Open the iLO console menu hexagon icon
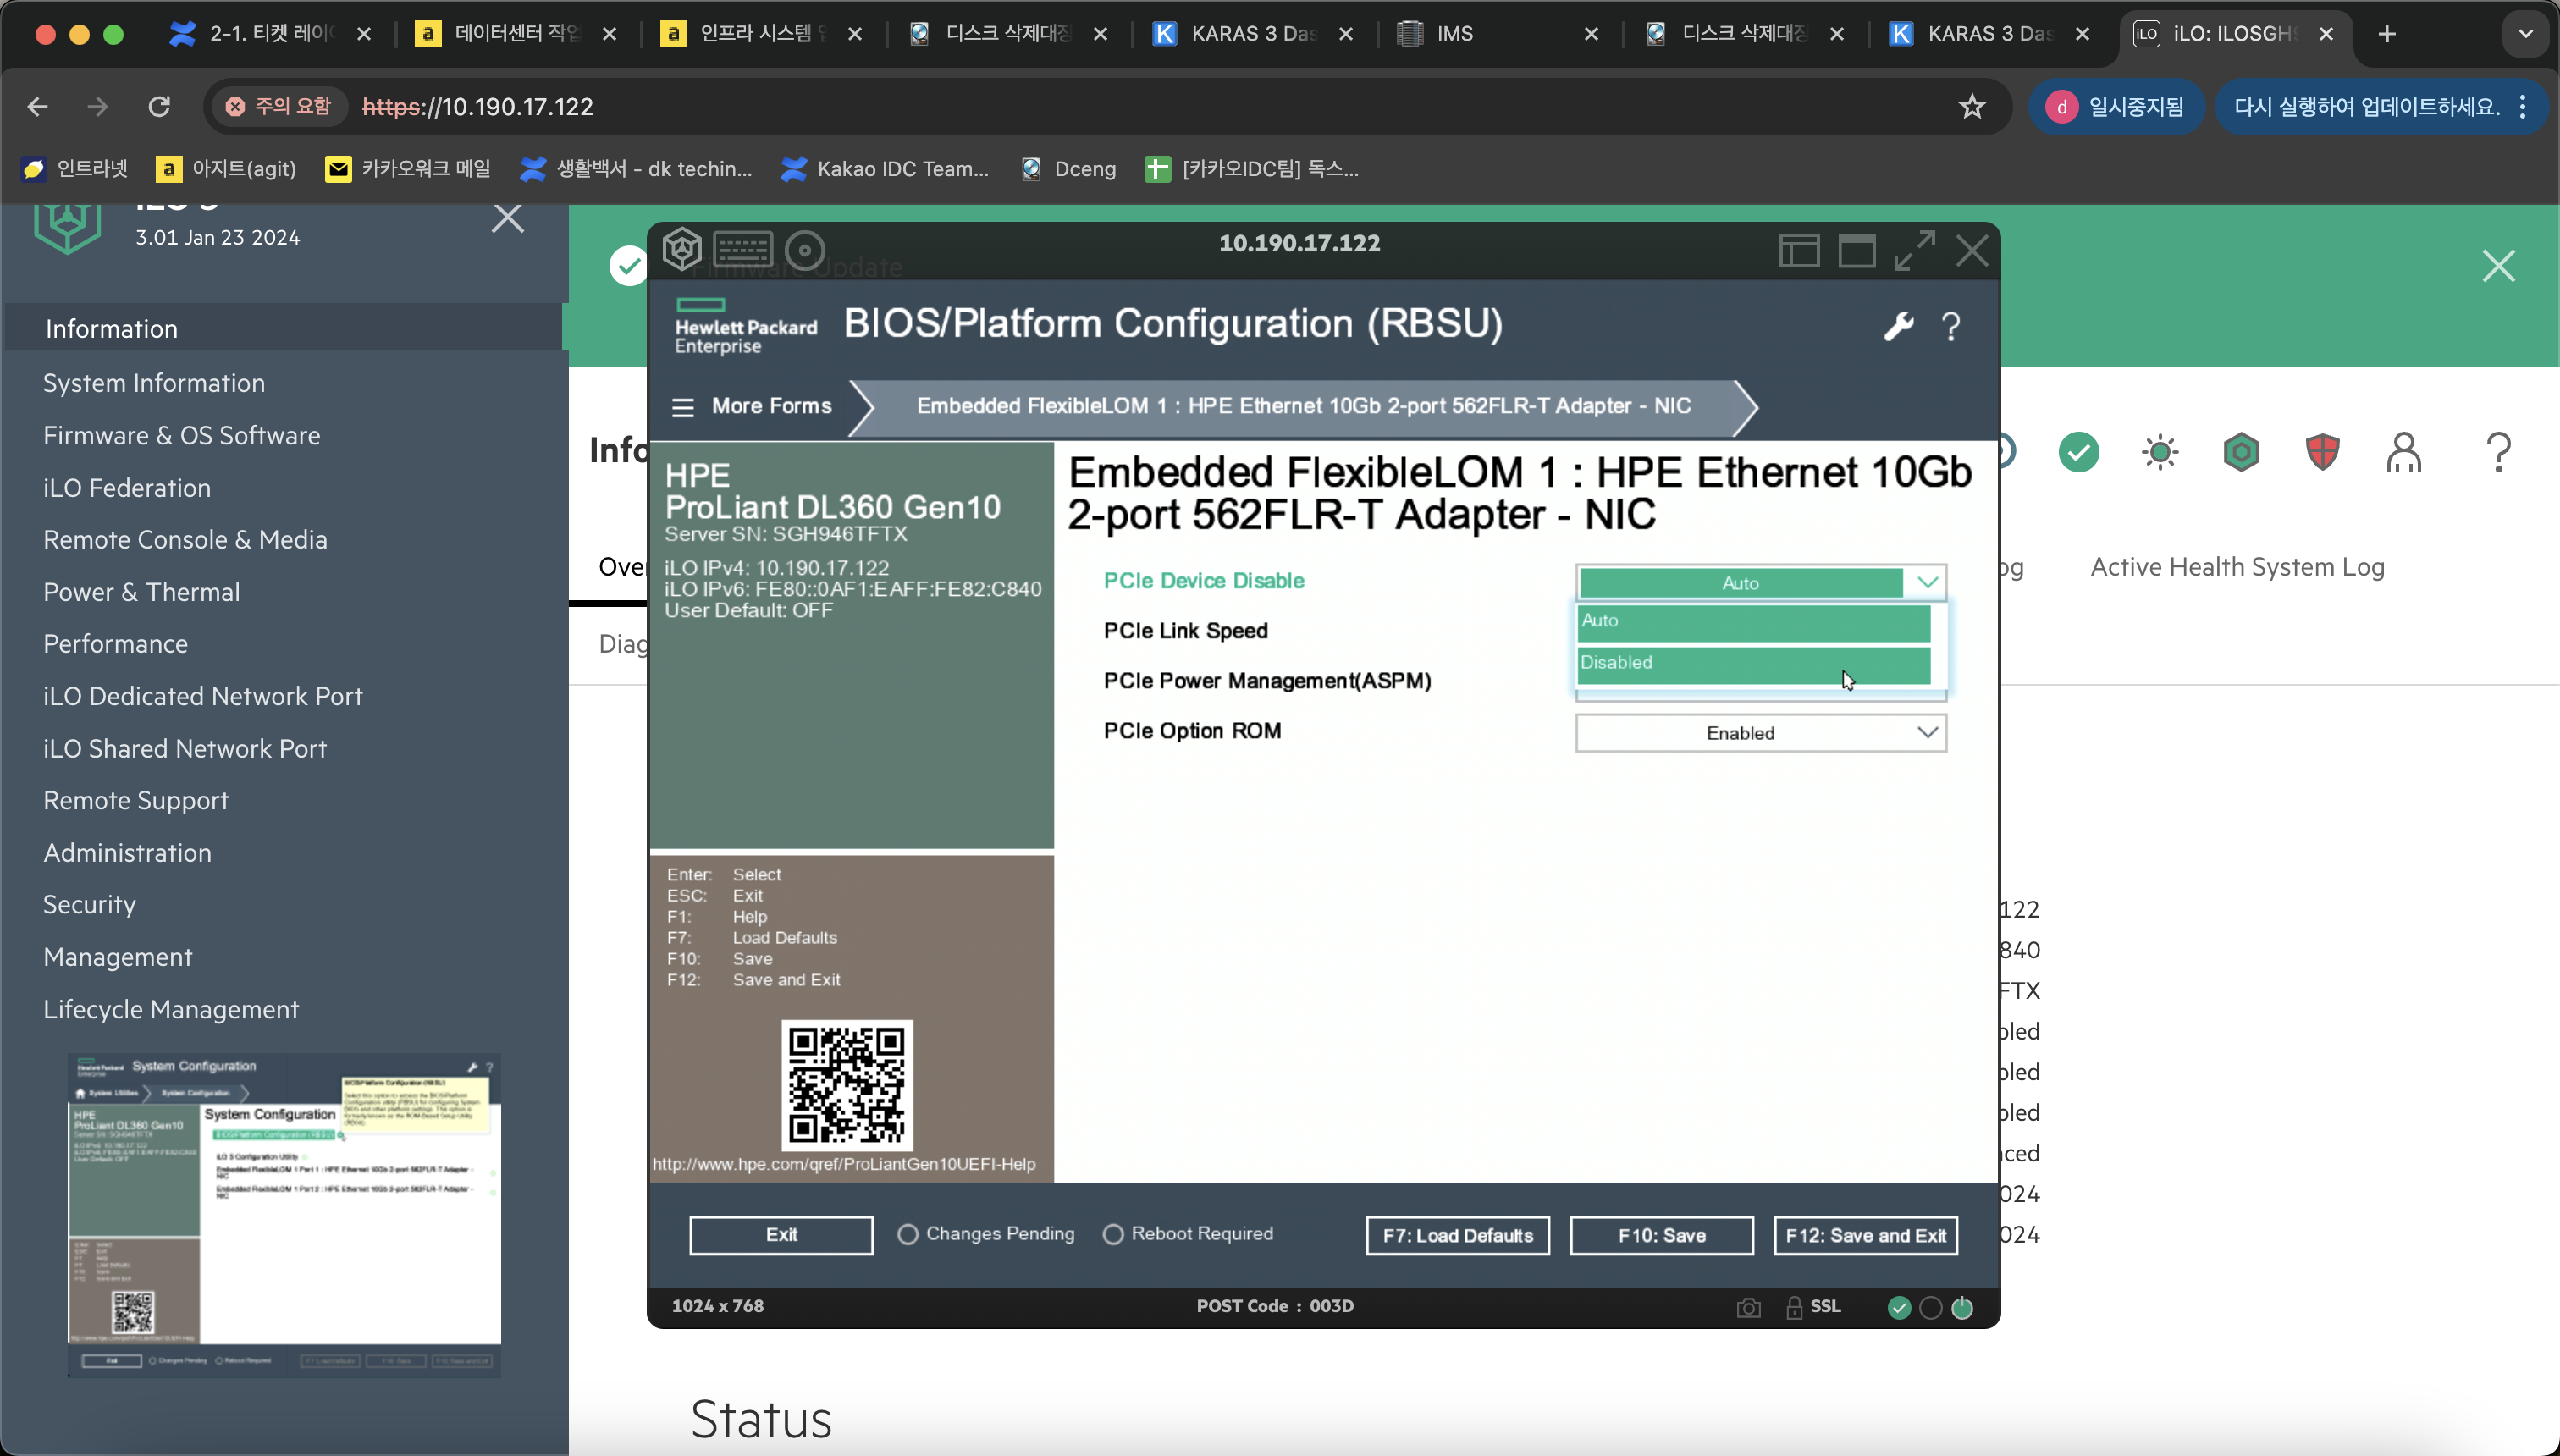 681,249
